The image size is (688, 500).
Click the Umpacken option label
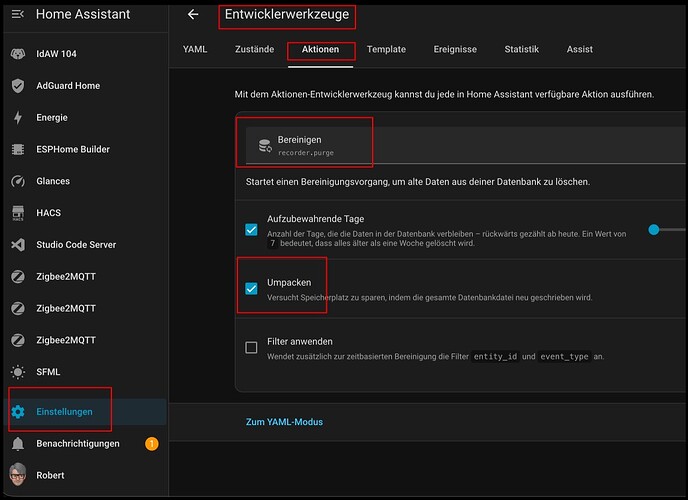click(x=289, y=283)
